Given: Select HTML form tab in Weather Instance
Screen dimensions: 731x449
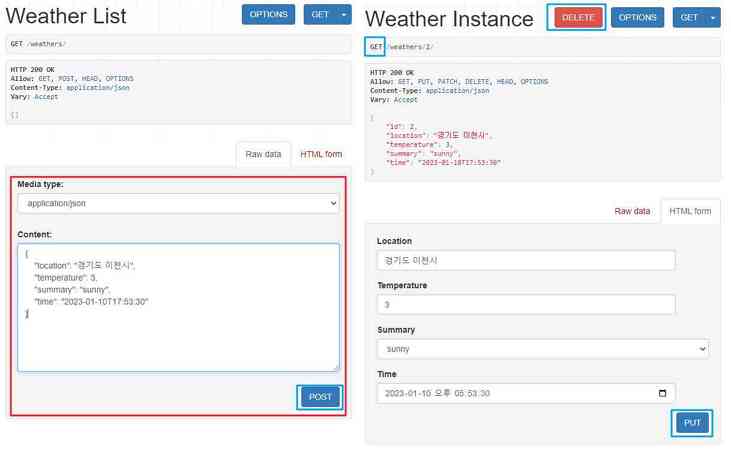Looking at the screenshot, I should point(690,211).
